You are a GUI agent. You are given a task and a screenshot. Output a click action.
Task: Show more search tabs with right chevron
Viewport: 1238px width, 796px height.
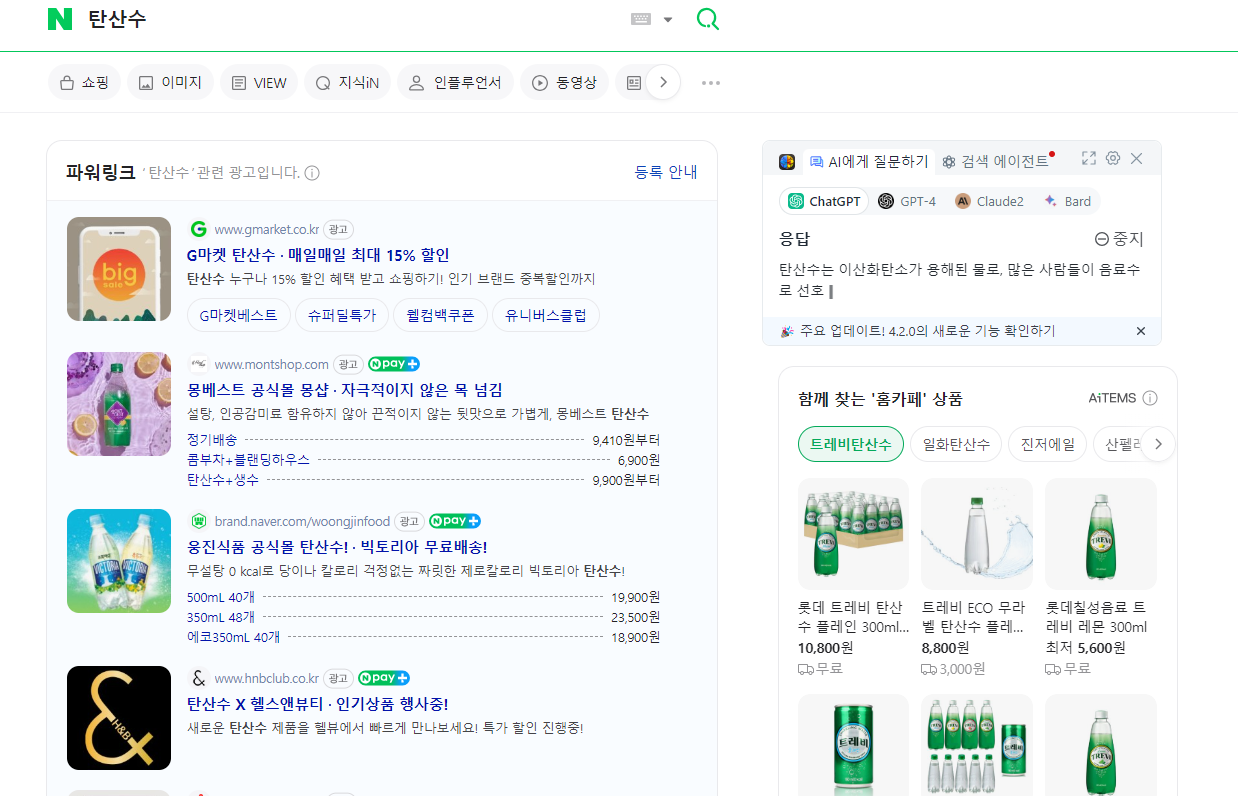(663, 83)
